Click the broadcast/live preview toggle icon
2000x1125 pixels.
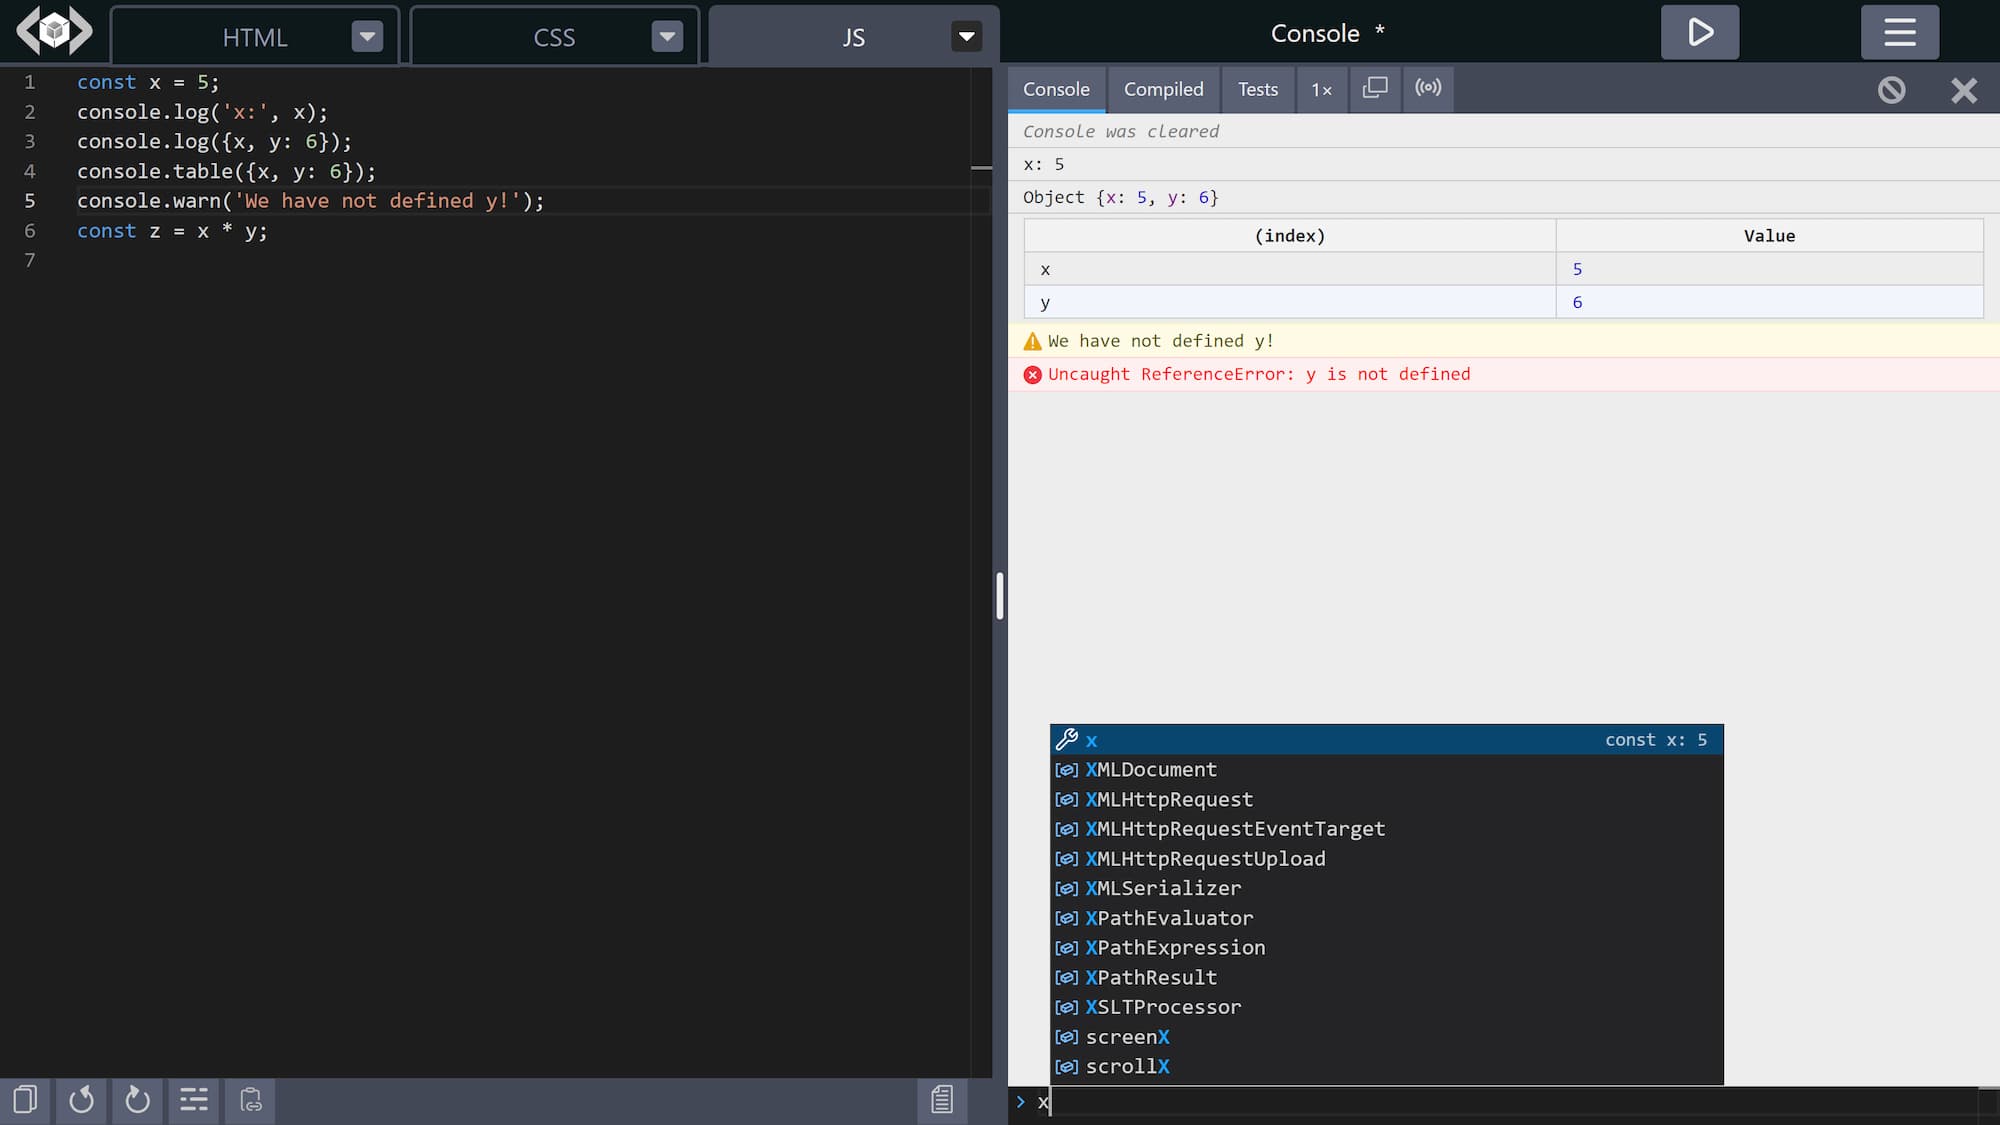(1429, 87)
